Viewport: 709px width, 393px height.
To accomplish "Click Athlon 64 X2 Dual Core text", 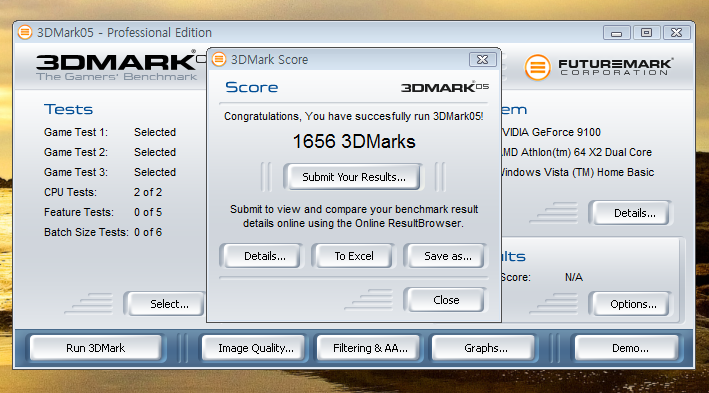I will pyautogui.click(x=577, y=152).
